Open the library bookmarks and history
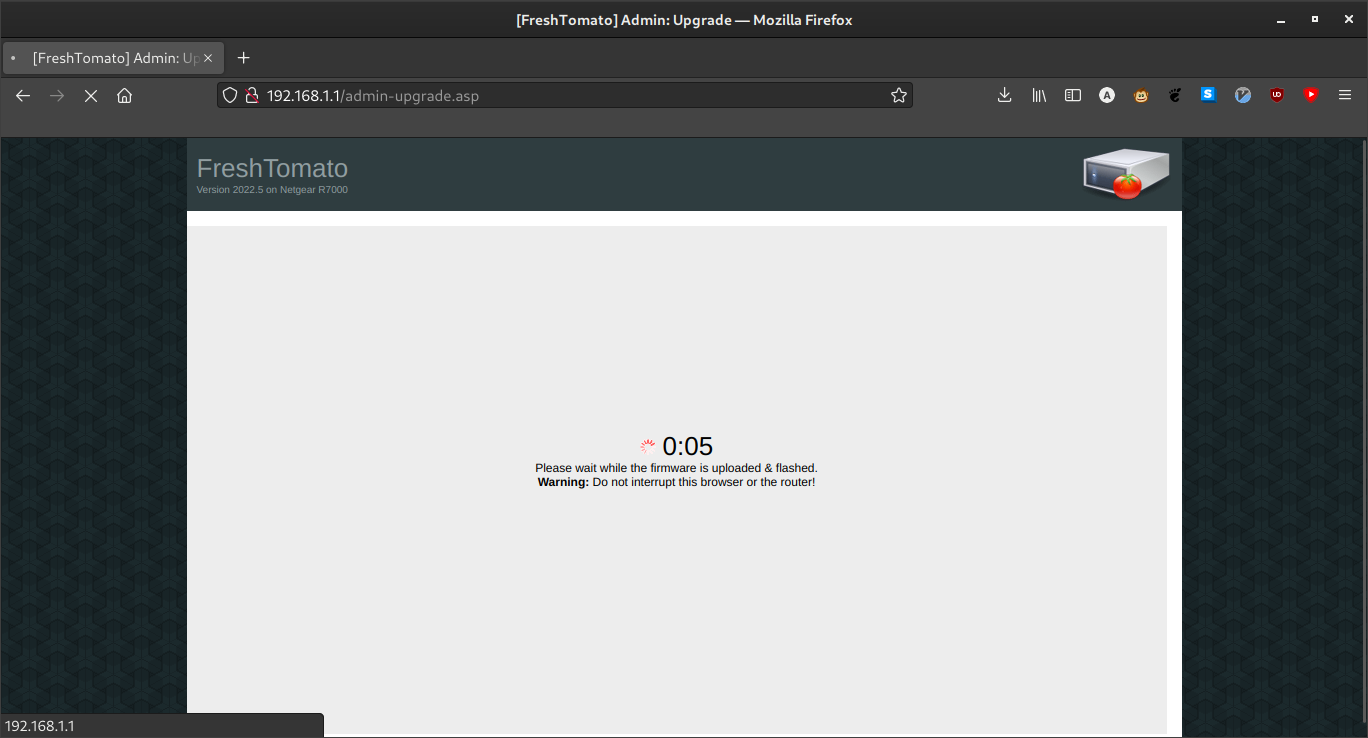This screenshot has width=1368, height=738. (1039, 95)
